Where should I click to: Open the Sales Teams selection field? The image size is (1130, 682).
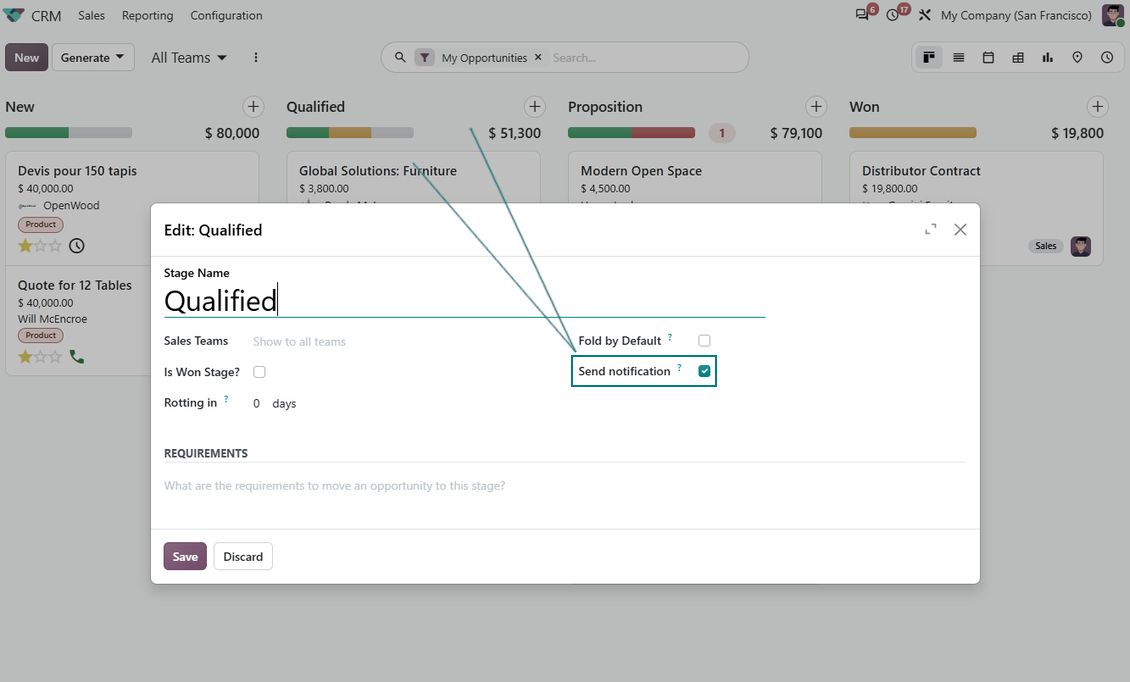pyautogui.click(x=404, y=342)
